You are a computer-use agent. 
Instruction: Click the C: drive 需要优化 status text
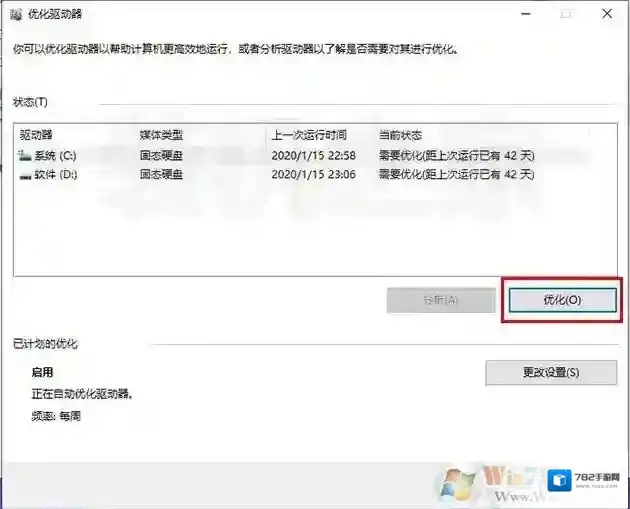click(x=457, y=155)
